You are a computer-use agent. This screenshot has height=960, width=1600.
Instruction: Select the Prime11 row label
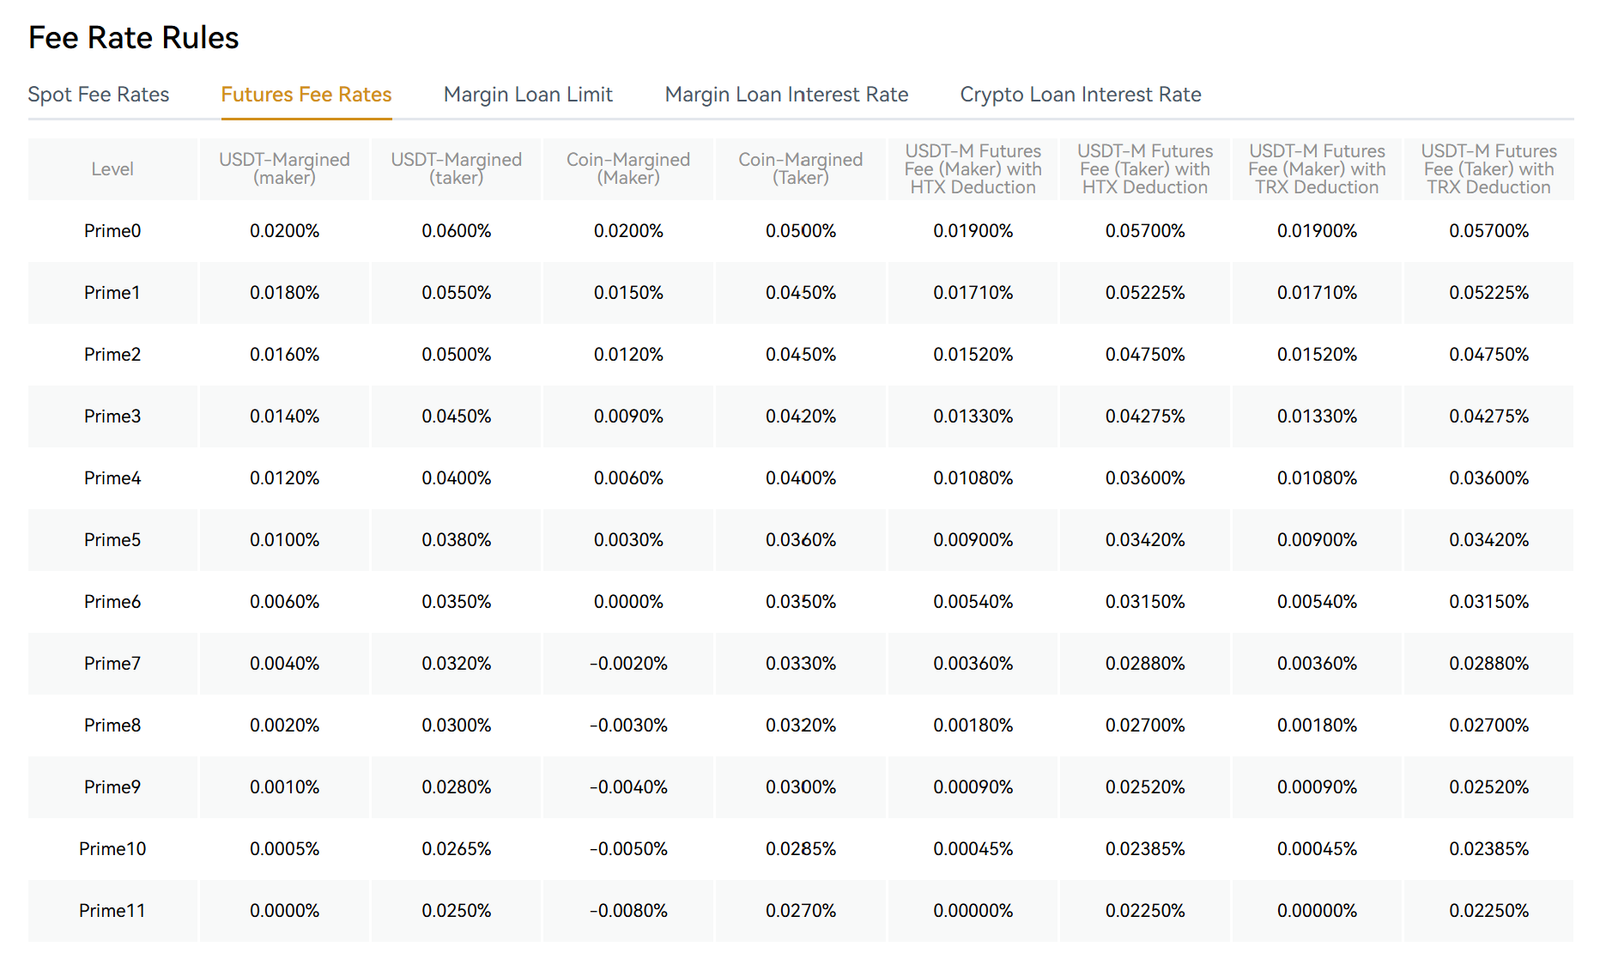point(112,910)
